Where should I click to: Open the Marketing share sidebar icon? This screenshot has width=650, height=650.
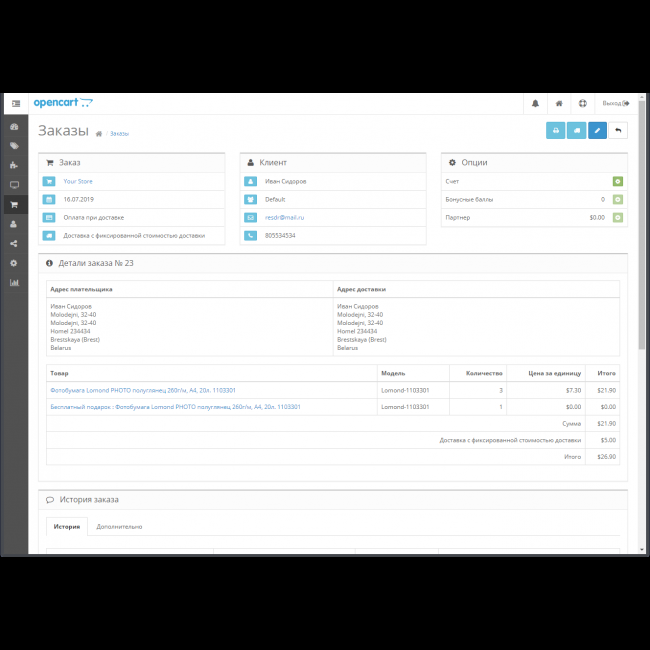pos(14,243)
